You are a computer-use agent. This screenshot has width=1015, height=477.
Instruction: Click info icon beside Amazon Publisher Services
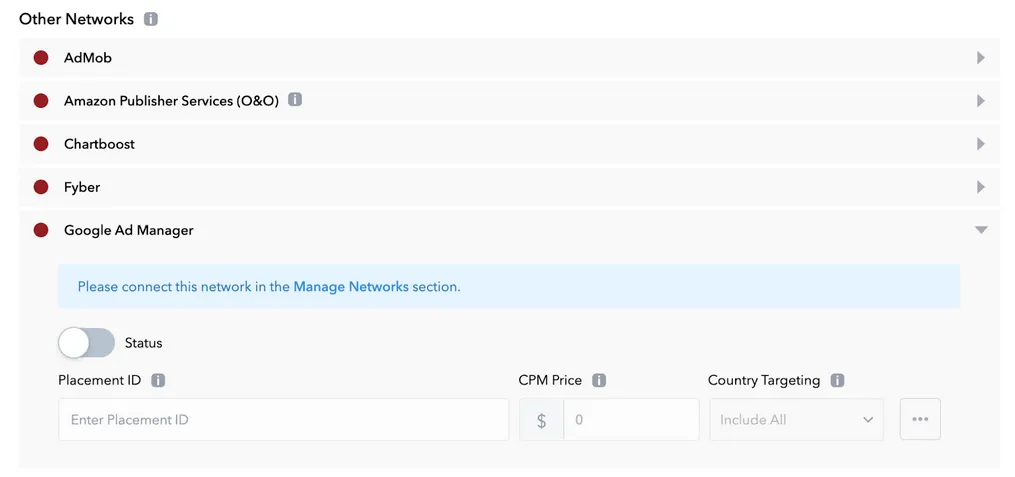pos(295,100)
